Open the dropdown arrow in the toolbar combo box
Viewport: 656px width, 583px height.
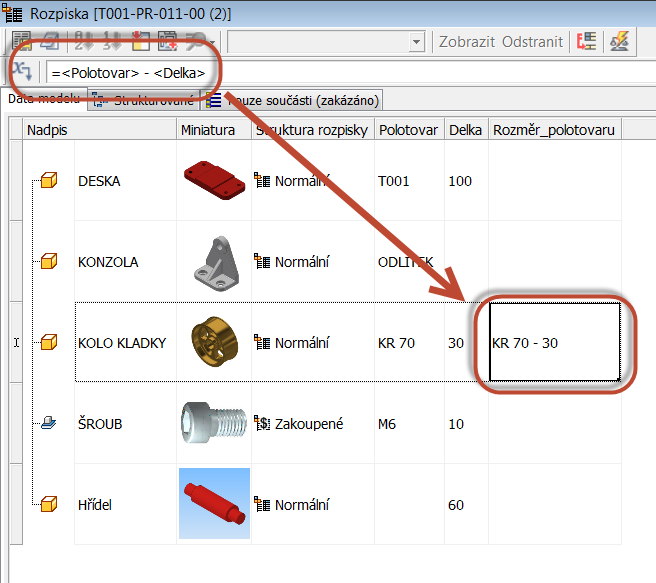pyautogui.click(x=417, y=42)
